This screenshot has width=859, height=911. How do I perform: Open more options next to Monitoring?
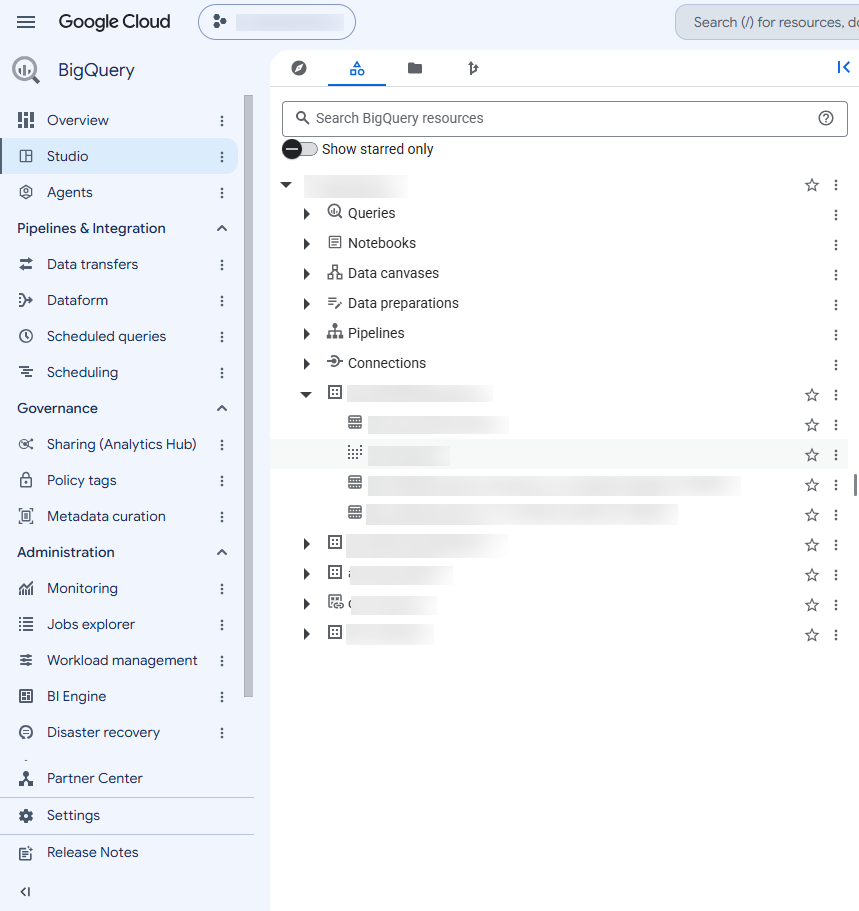221,589
